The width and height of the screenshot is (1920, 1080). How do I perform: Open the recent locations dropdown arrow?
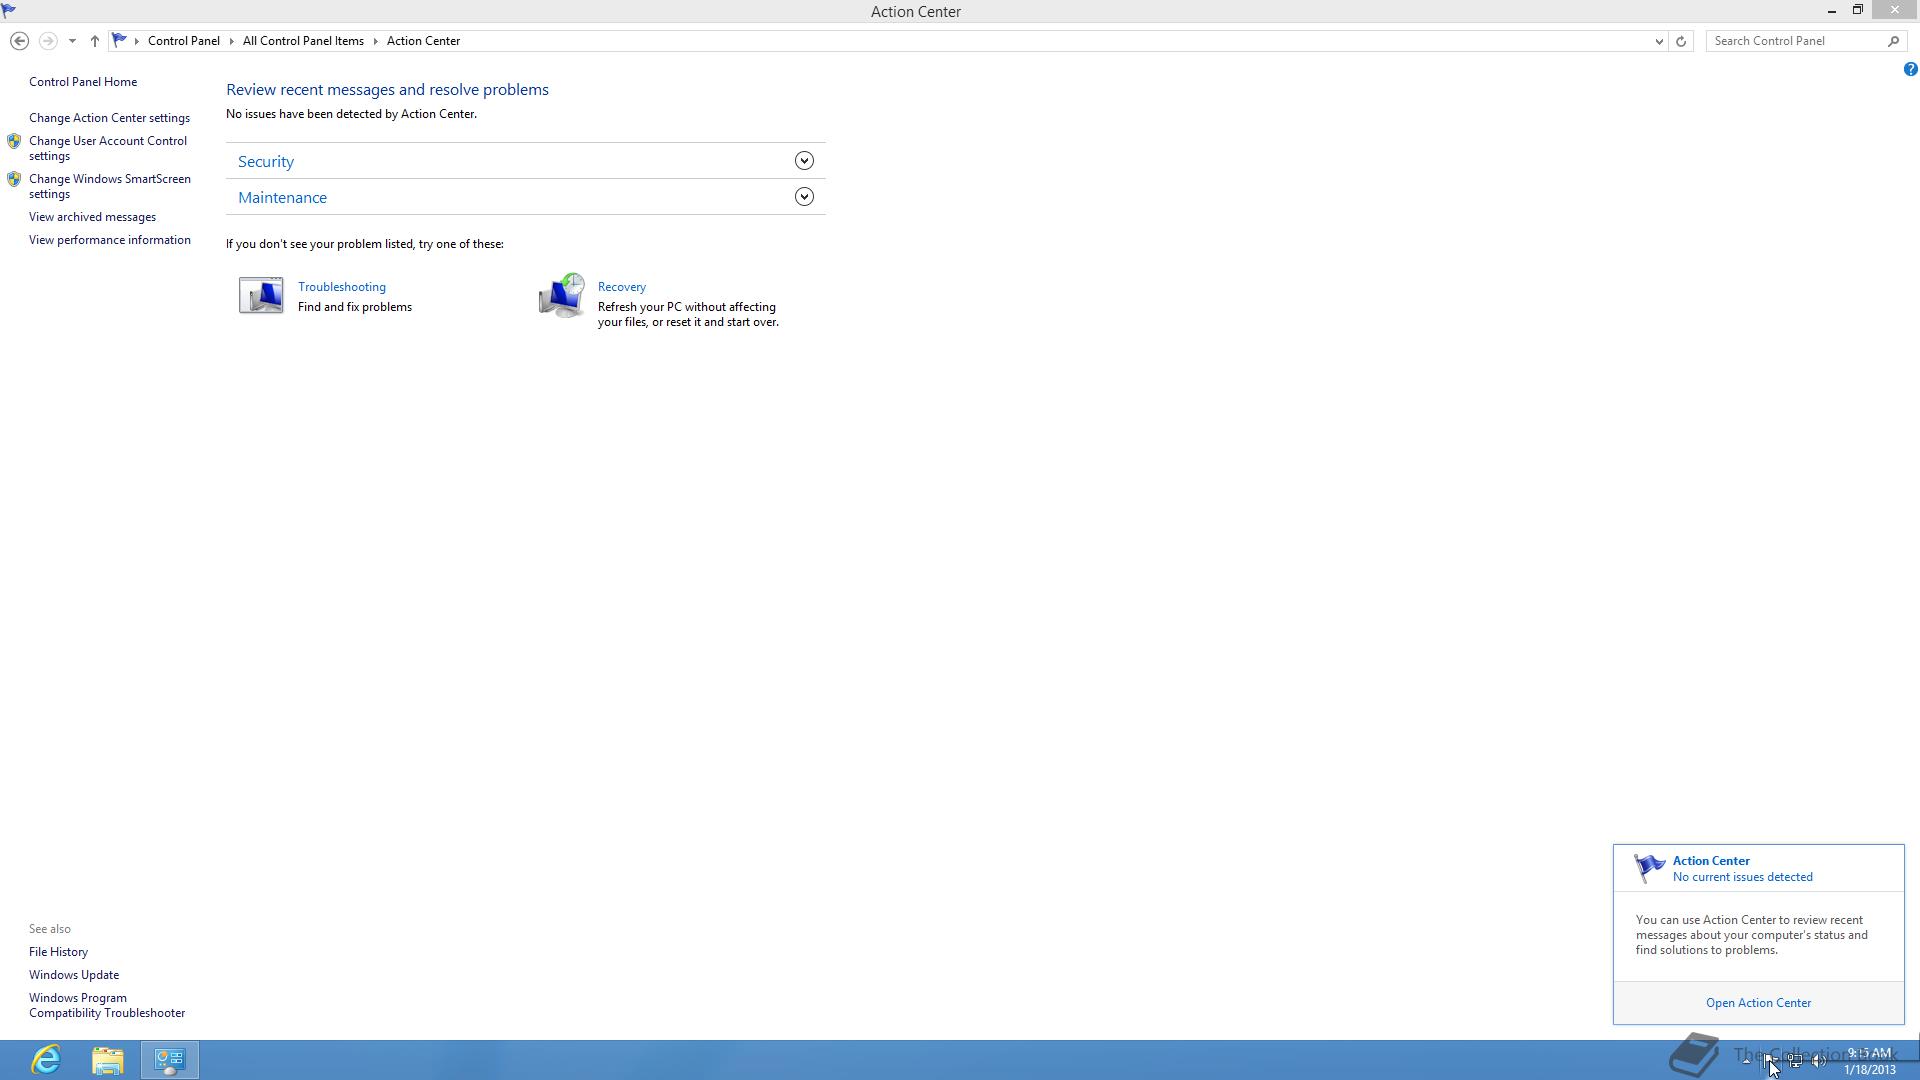(72, 41)
